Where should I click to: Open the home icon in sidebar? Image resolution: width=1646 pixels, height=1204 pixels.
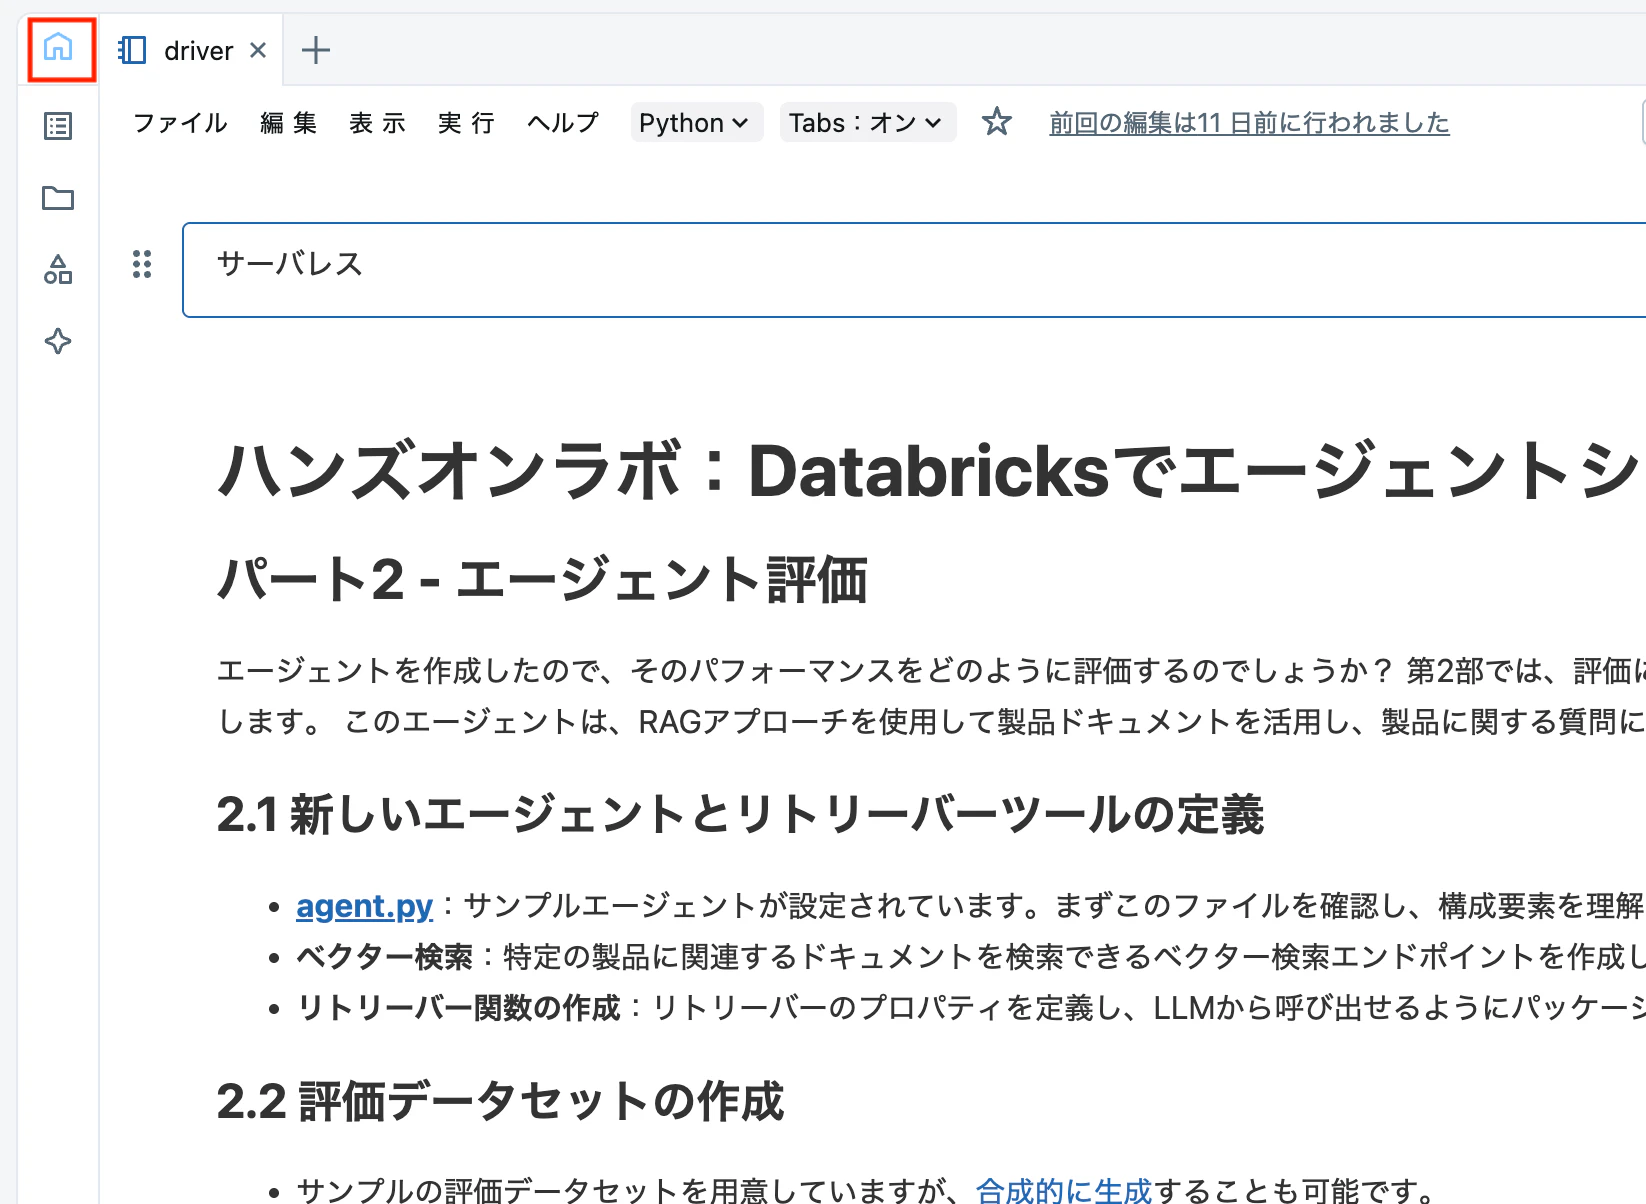[x=59, y=48]
